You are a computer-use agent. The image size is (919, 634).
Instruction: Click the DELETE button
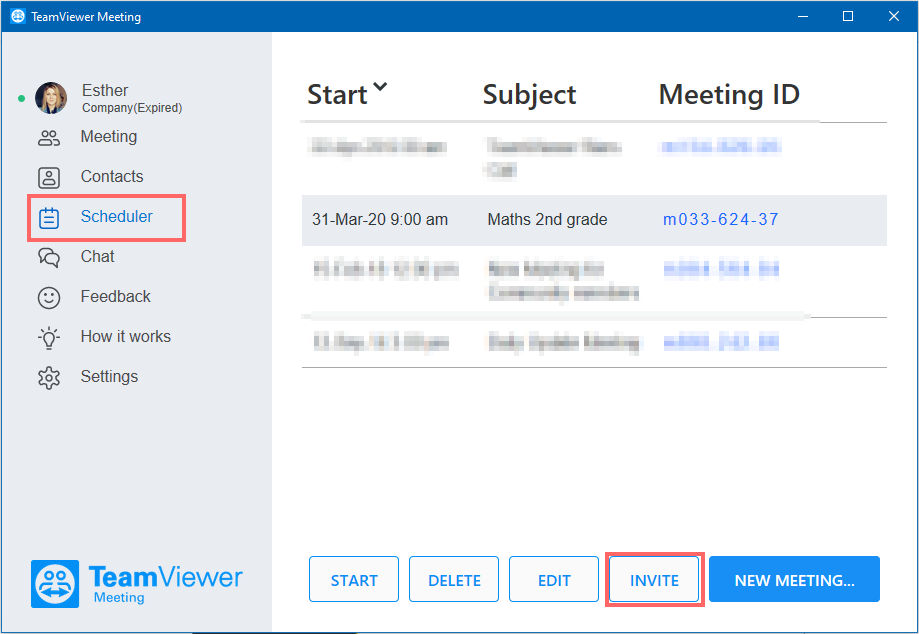(x=454, y=580)
